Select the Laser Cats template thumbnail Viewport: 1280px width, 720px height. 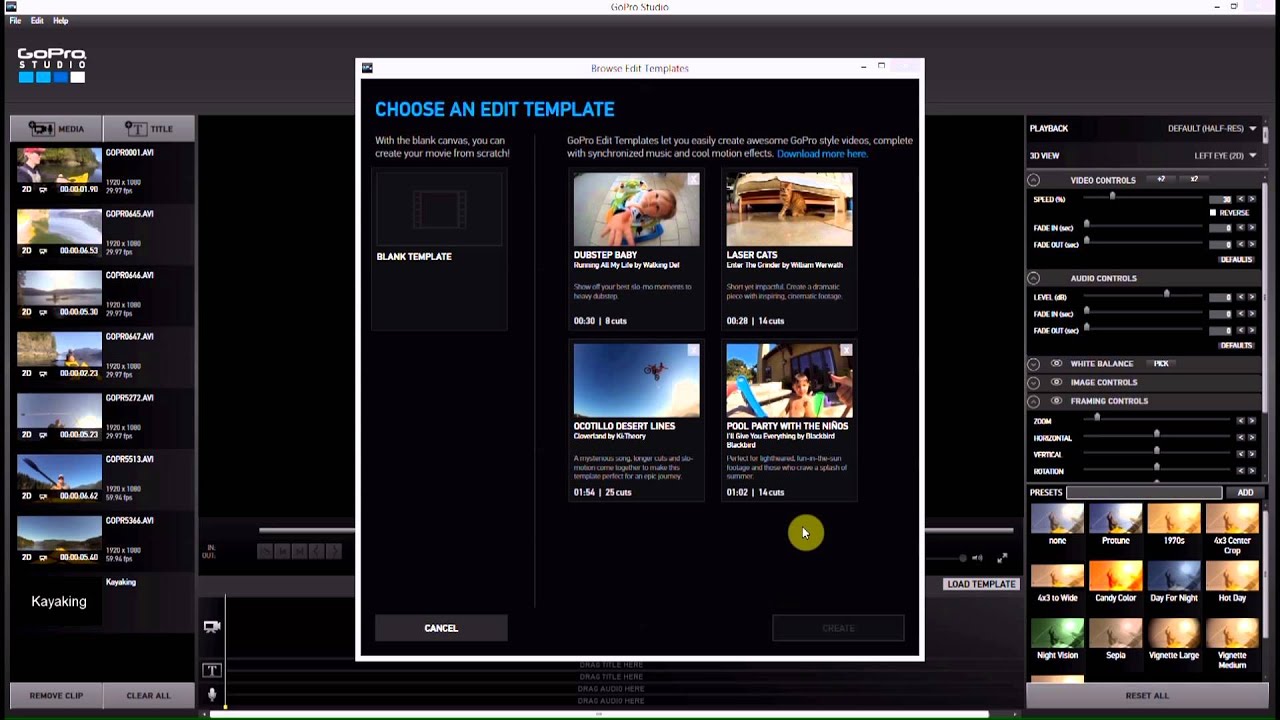[789, 209]
